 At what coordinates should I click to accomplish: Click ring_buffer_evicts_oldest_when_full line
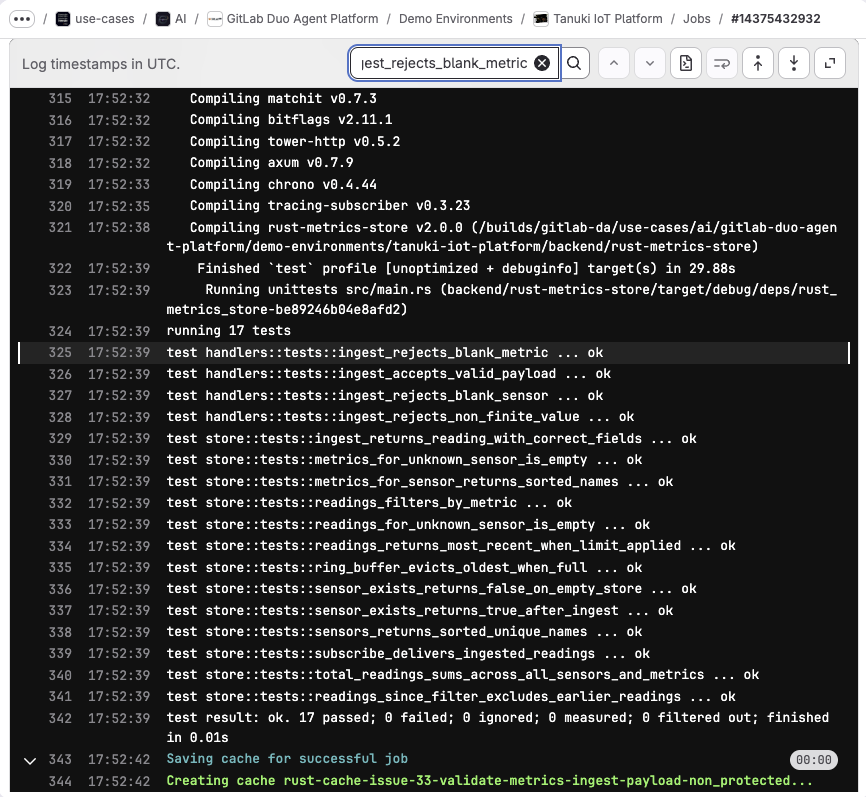[x=404, y=568]
